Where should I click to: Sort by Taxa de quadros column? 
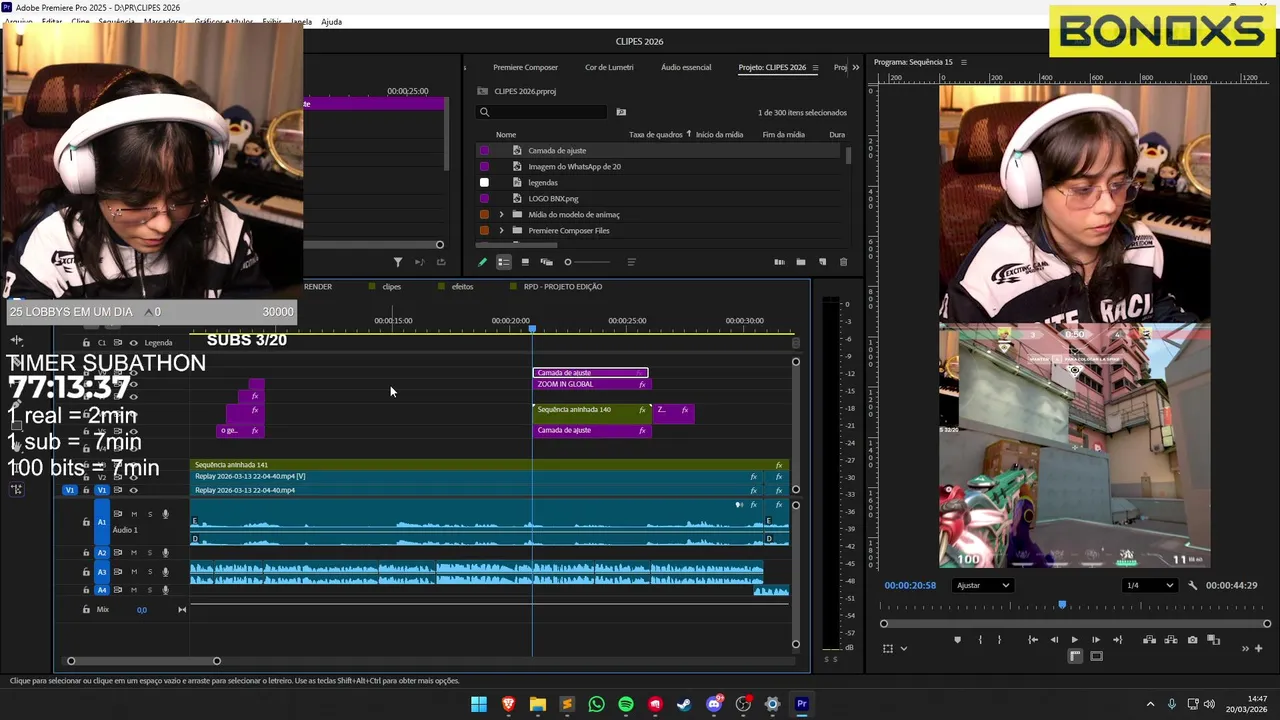coord(656,134)
